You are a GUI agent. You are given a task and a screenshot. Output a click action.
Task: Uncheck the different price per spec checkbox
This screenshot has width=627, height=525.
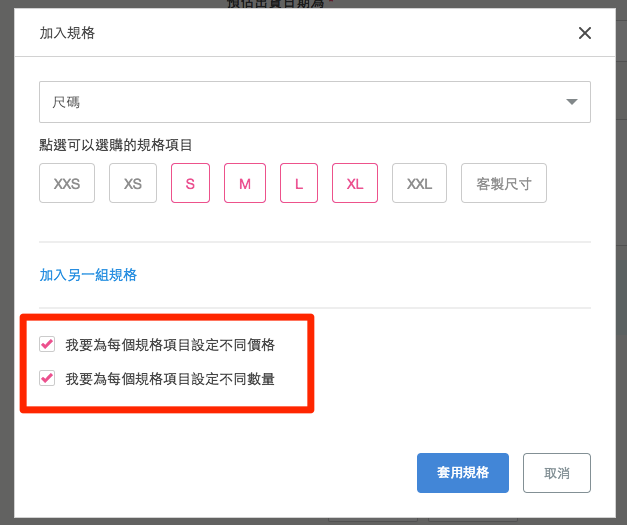(x=47, y=344)
